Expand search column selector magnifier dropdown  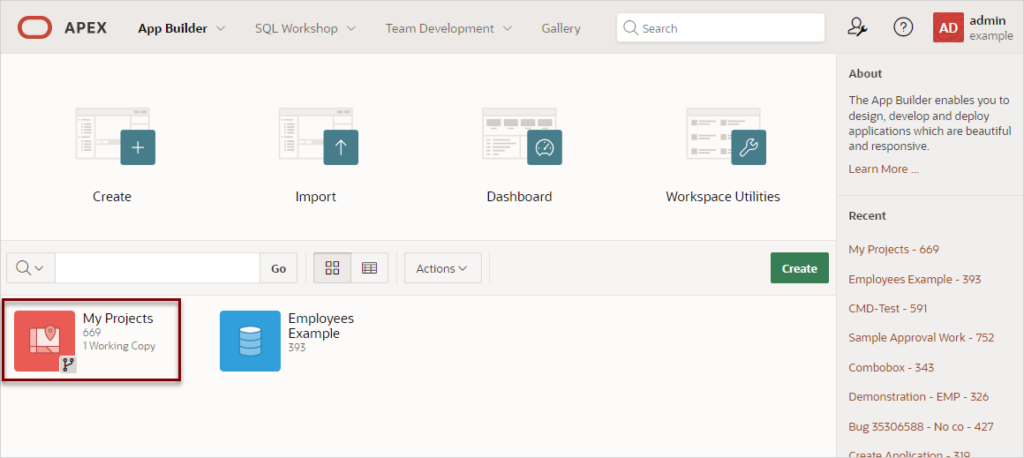pyautogui.click(x=31, y=268)
